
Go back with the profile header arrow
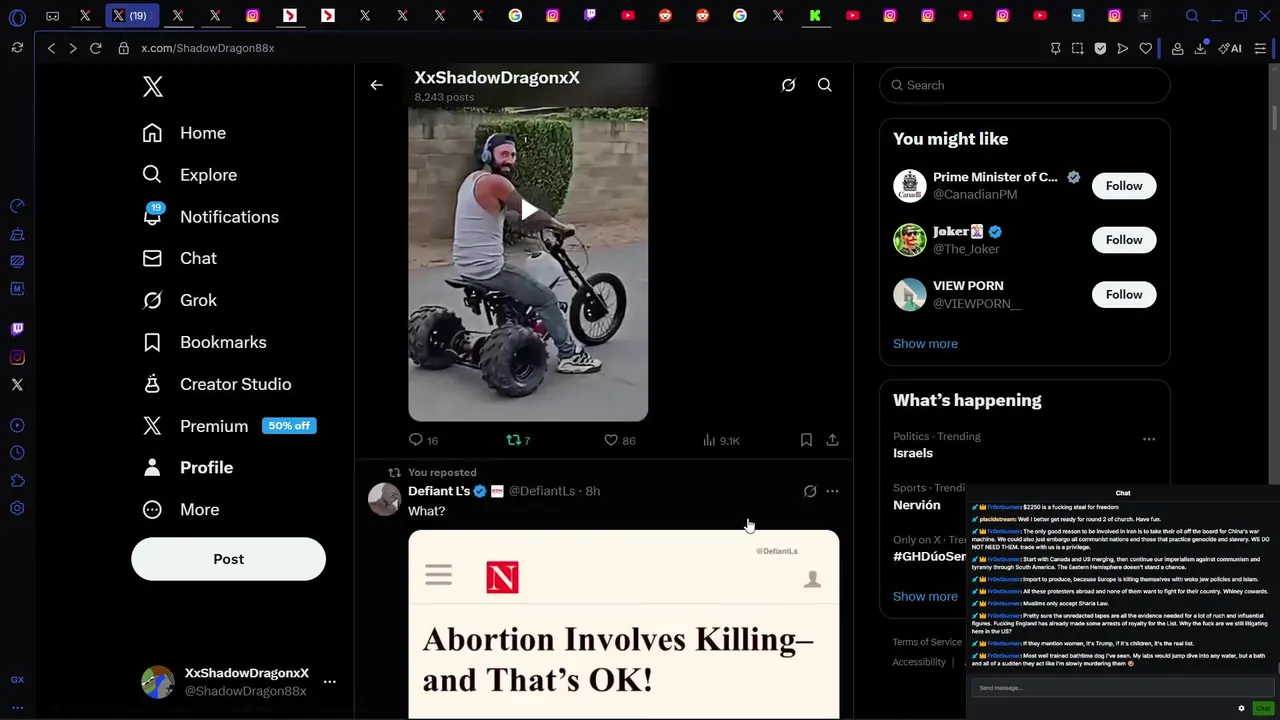[376, 85]
